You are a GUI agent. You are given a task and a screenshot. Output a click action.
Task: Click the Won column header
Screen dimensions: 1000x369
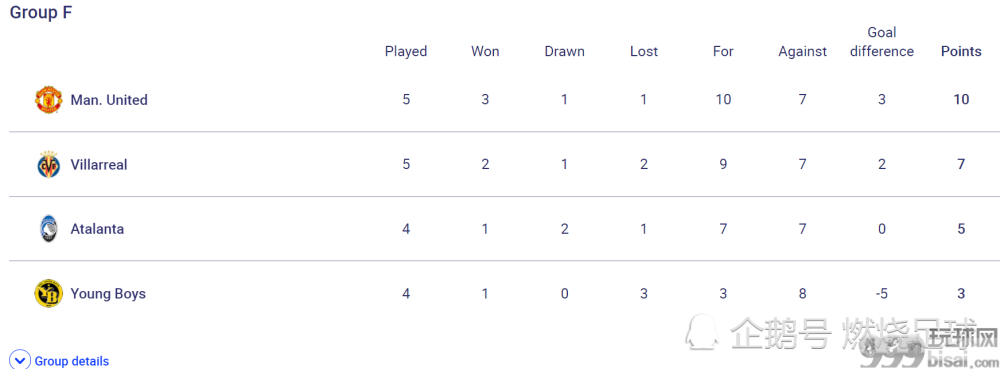click(x=485, y=52)
